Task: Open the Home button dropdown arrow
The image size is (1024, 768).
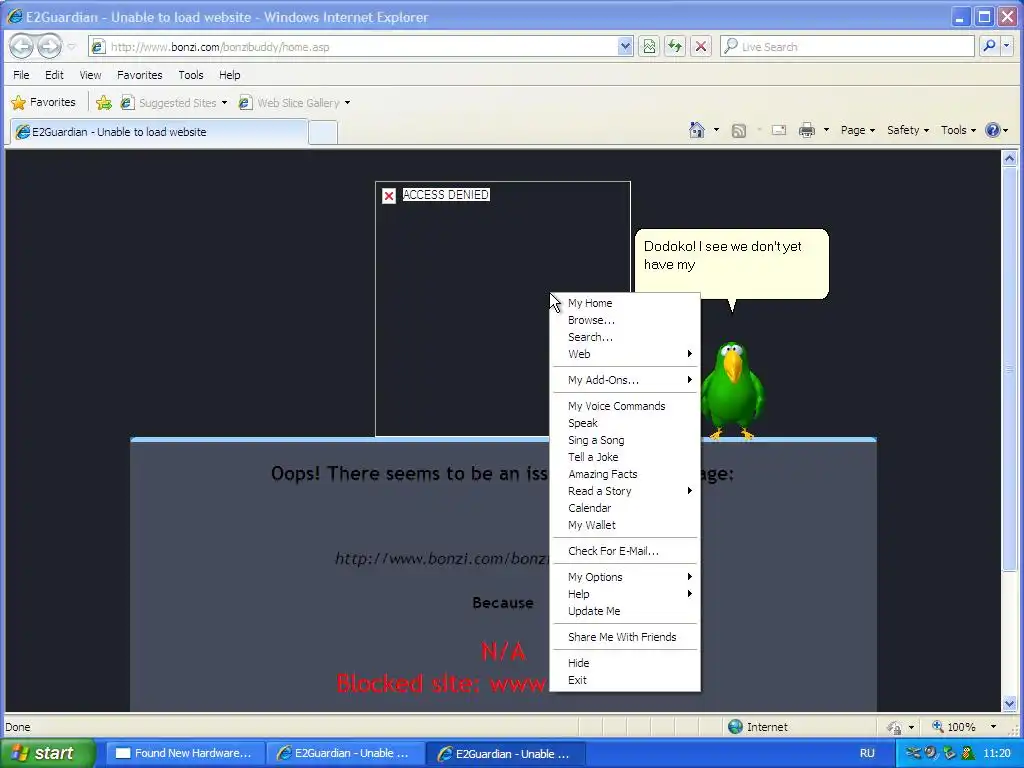Action: click(716, 130)
